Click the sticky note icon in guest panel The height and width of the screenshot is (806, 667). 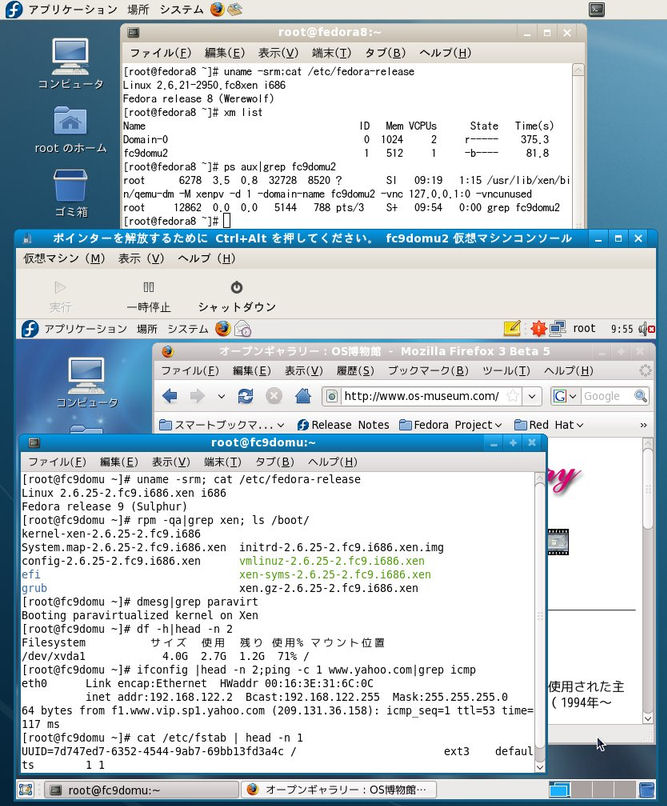(x=512, y=328)
